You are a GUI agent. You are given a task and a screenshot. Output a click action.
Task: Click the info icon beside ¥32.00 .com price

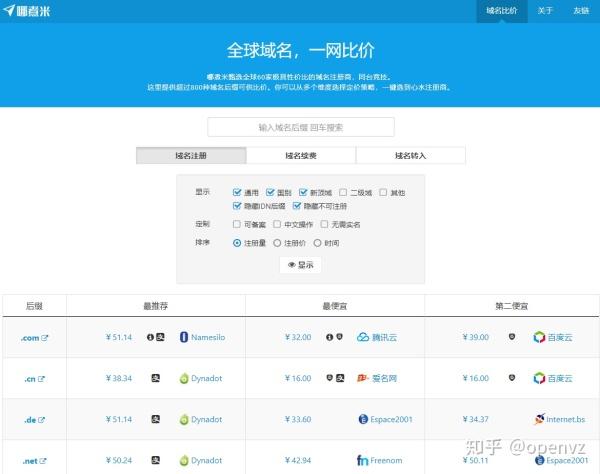(329, 337)
